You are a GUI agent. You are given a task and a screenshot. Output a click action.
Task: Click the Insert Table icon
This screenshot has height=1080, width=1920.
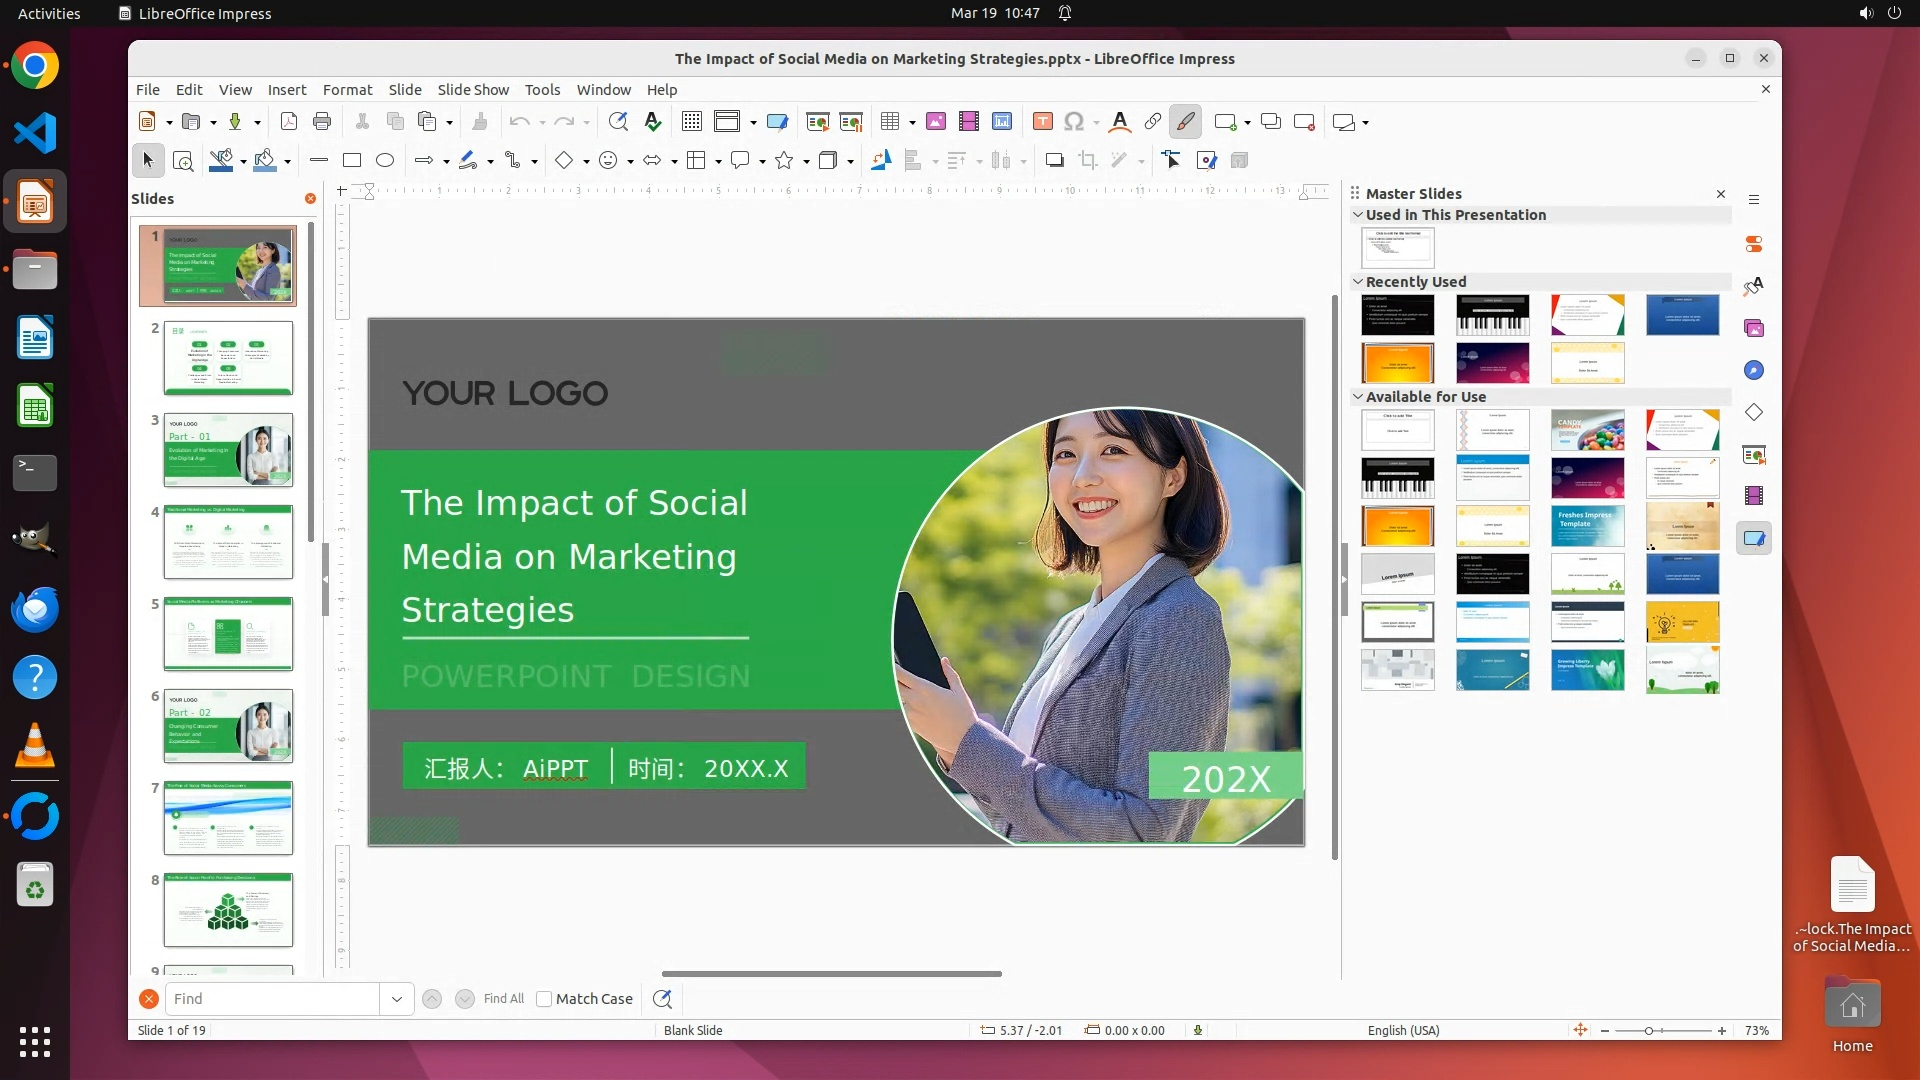pos(889,122)
